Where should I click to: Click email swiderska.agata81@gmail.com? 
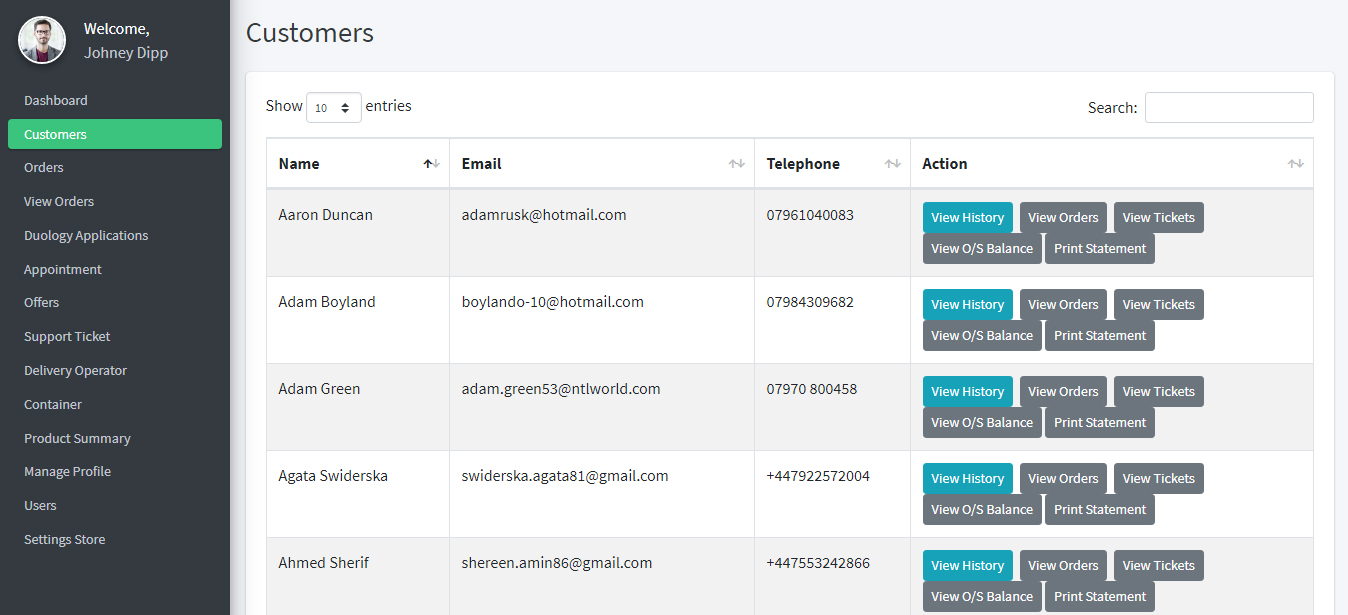pos(565,476)
